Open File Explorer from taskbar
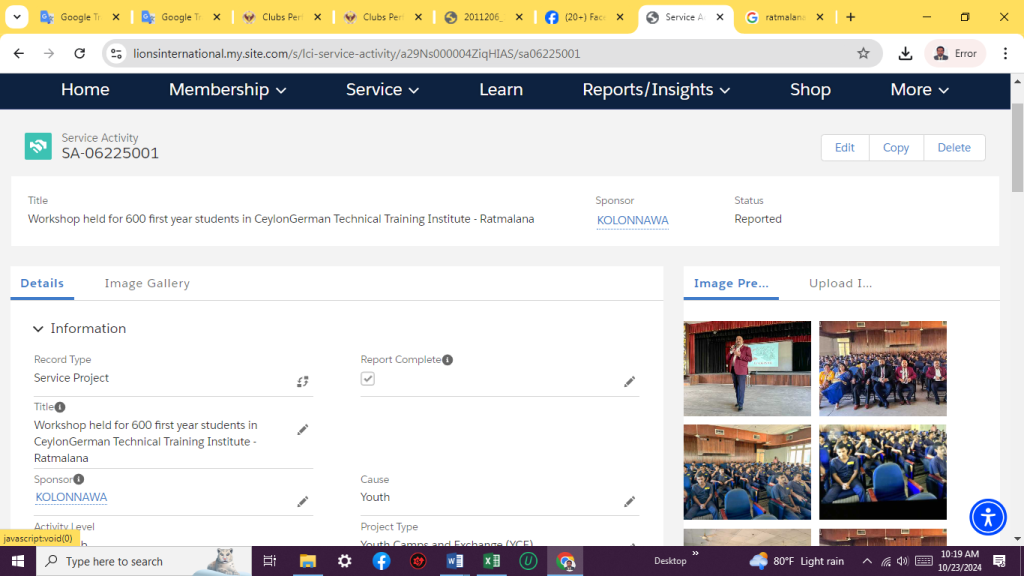This screenshot has height=576, width=1024. [308, 561]
